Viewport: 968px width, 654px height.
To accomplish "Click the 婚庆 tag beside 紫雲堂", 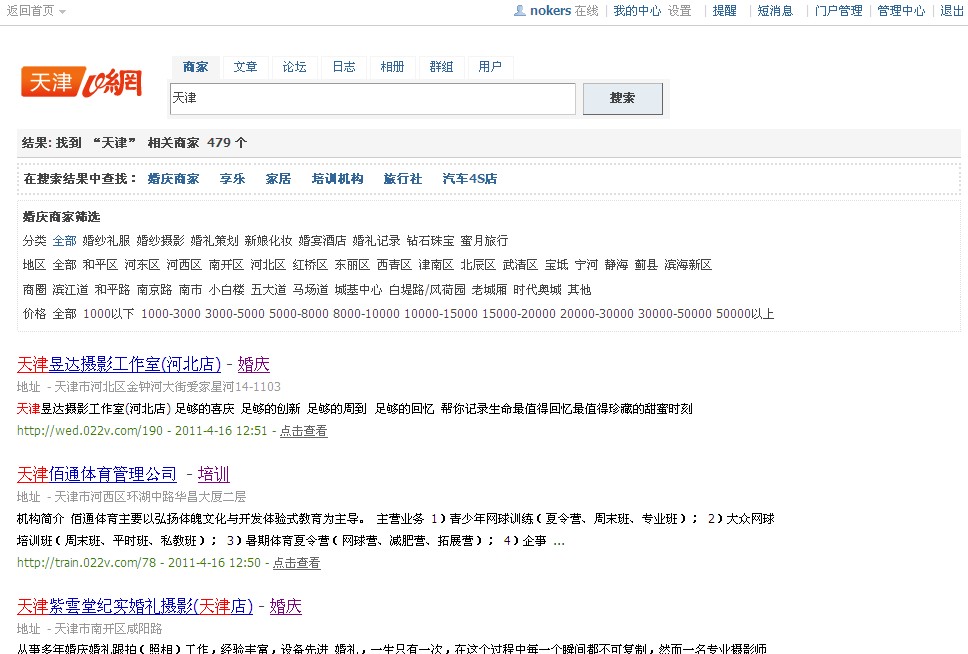I will pos(286,606).
